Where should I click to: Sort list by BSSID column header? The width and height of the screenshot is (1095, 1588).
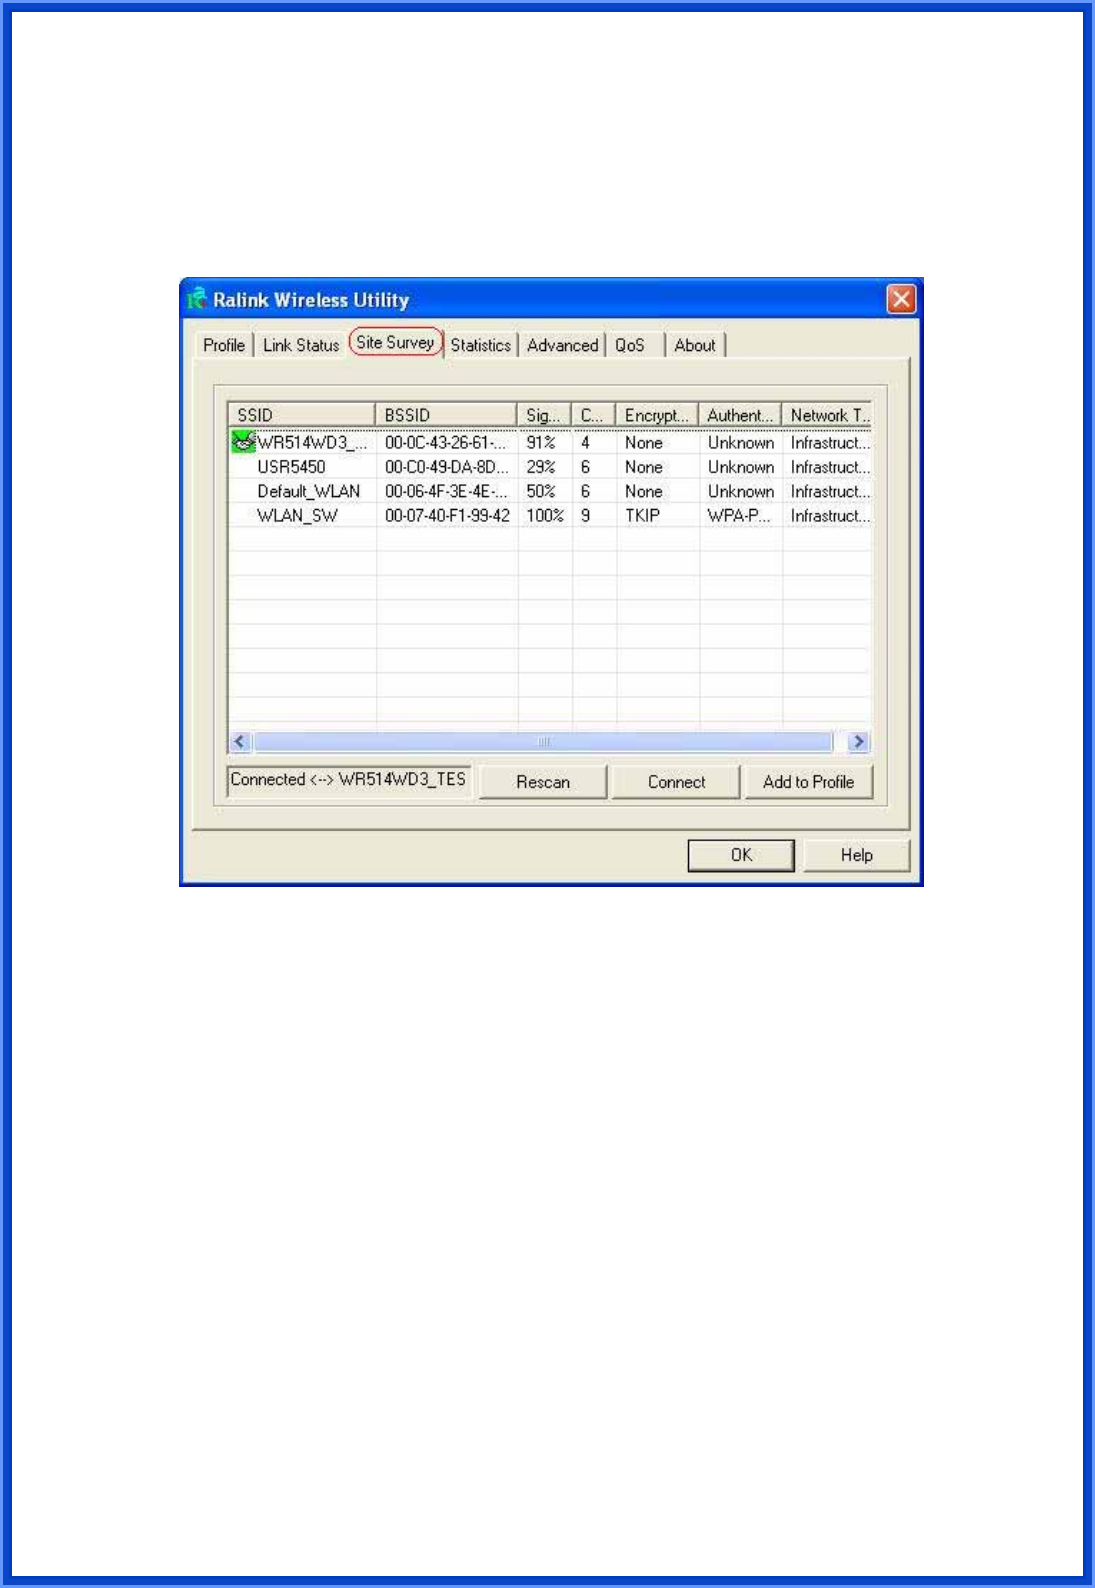(446, 415)
